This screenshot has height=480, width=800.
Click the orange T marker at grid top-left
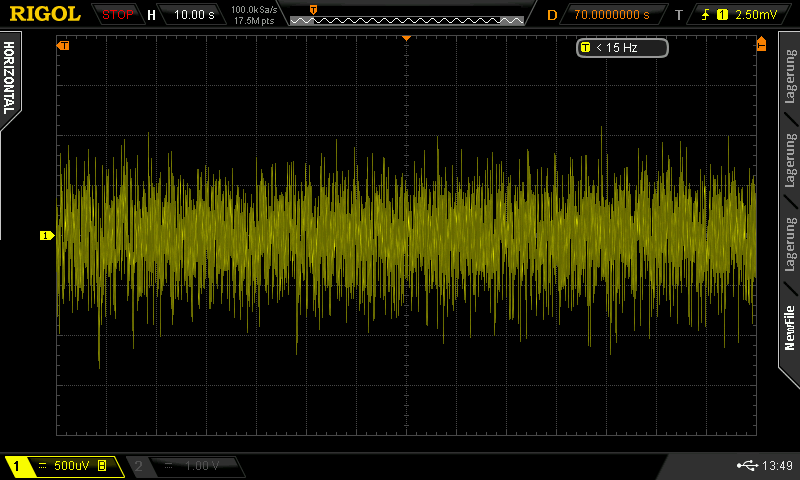[63, 46]
